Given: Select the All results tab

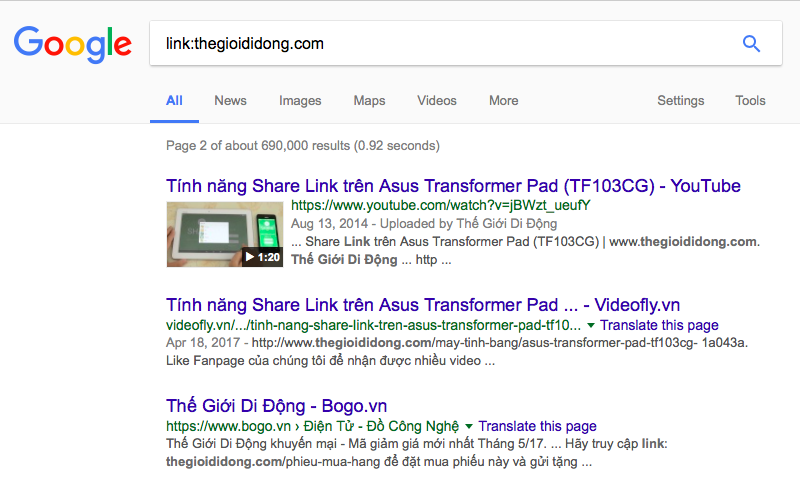Looking at the screenshot, I should point(174,100).
